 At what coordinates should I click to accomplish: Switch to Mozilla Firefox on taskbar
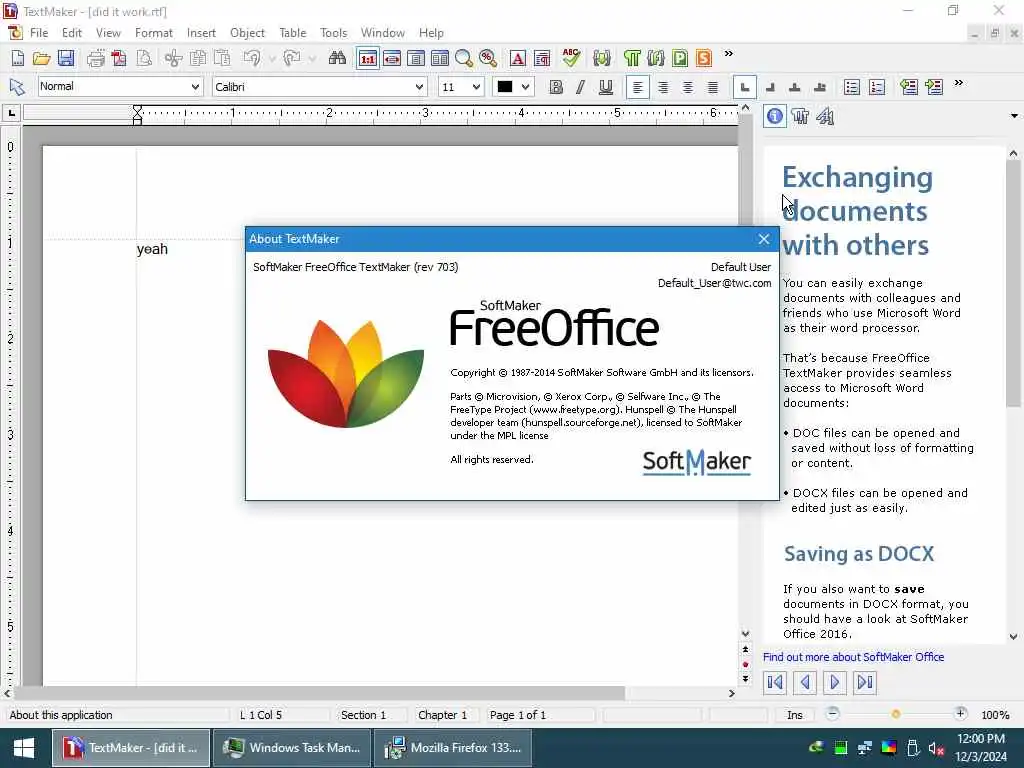(x=453, y=748)
